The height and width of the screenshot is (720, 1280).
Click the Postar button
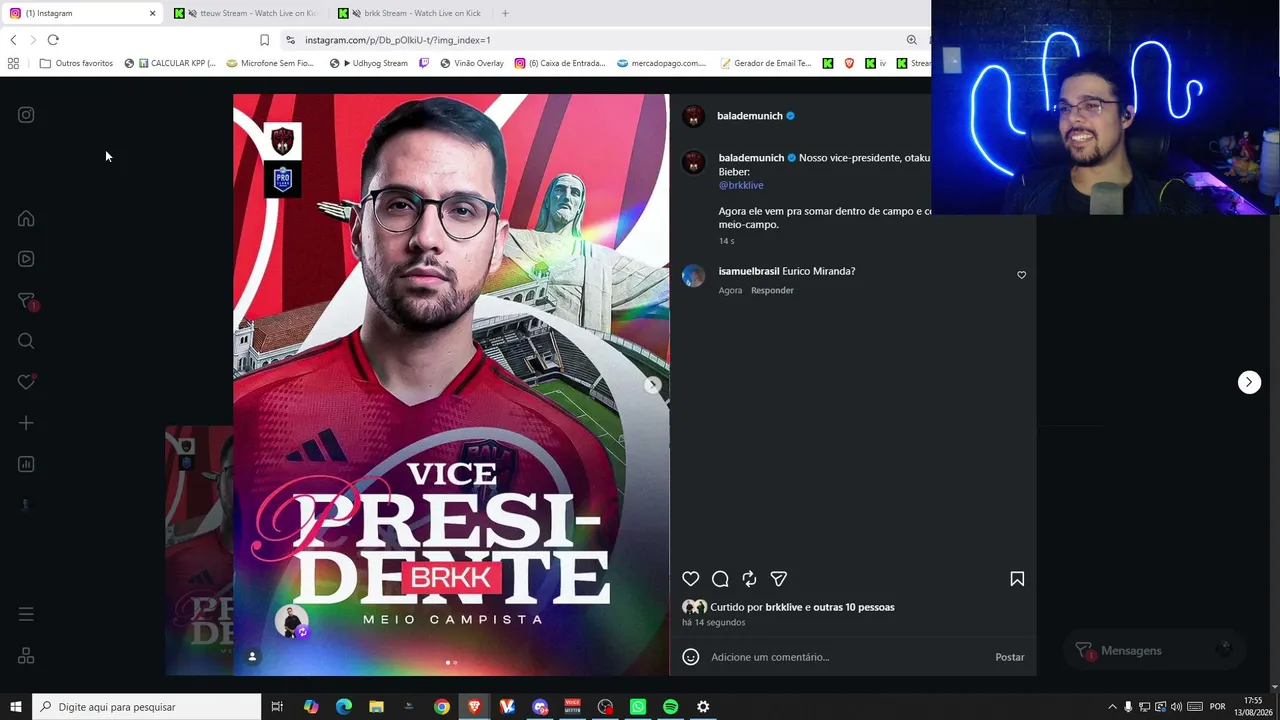(x=1010, y=657)
